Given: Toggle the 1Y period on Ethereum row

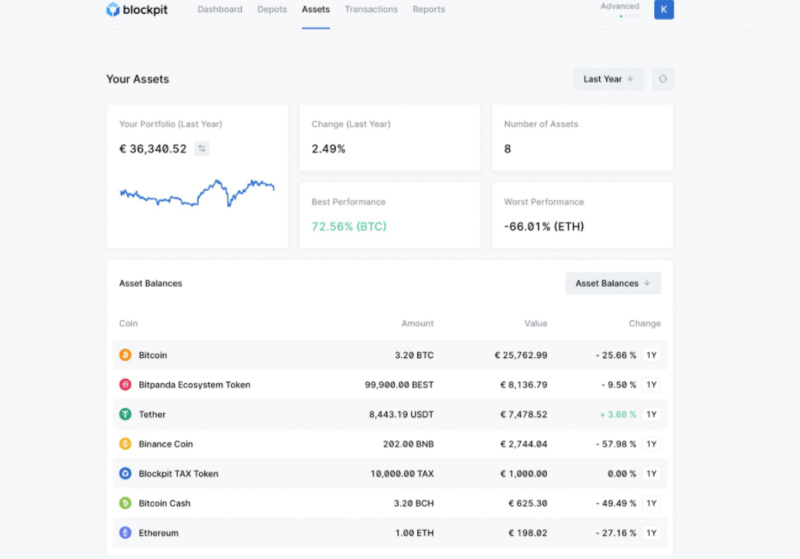Looking at the screenshot, I should (x=651, y=533).
